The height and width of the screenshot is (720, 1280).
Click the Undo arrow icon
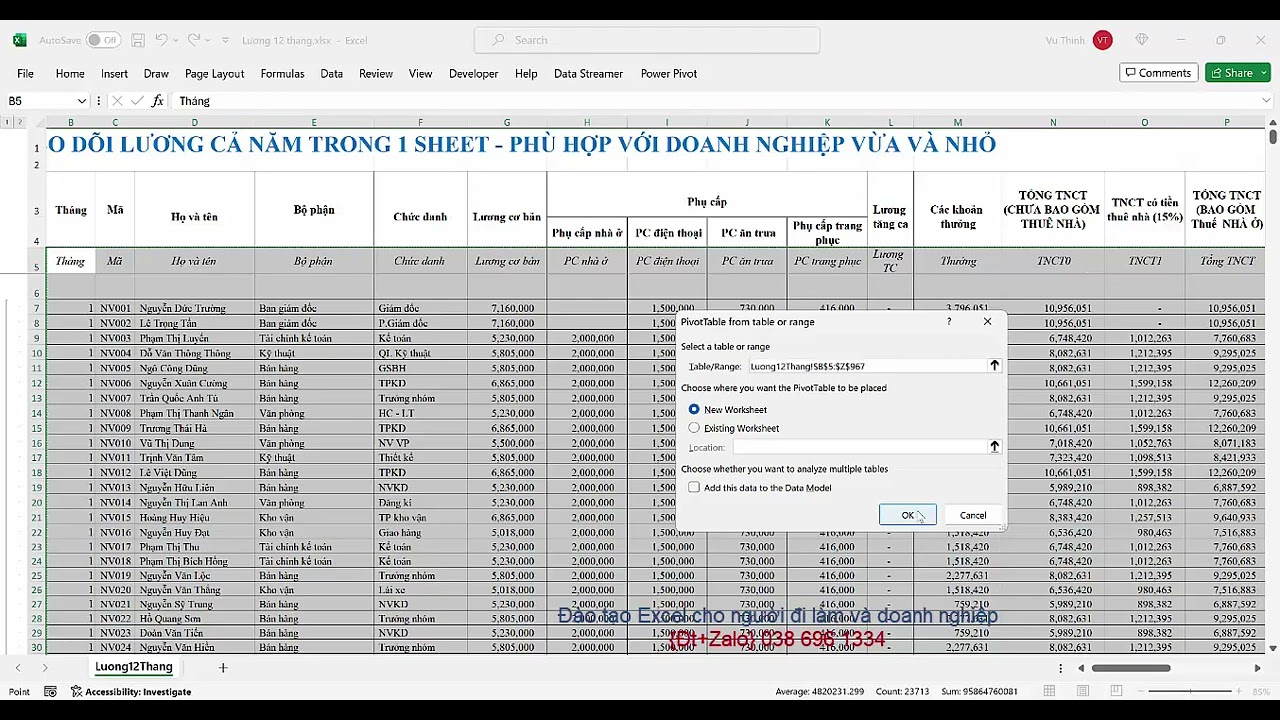(x=161, y=40)
